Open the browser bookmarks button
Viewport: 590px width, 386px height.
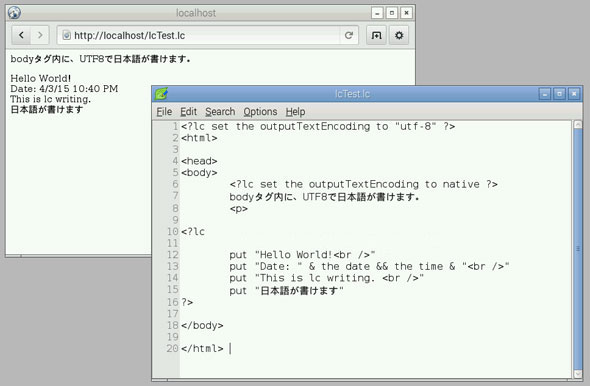point(376,35)
